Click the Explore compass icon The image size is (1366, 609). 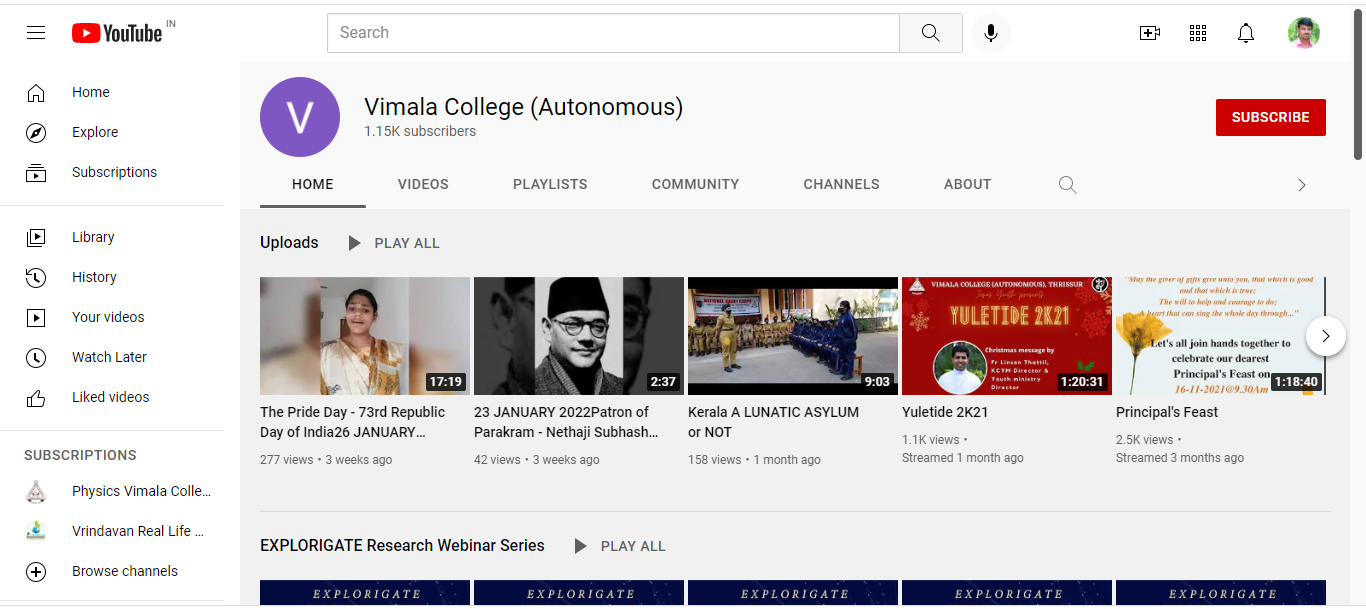(x=36, y=133)
